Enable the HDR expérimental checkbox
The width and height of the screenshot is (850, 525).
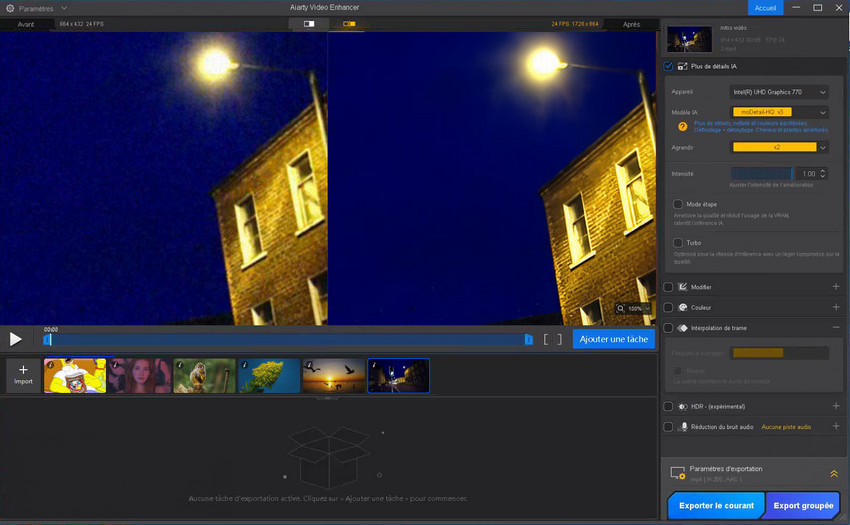pos(668,406)
